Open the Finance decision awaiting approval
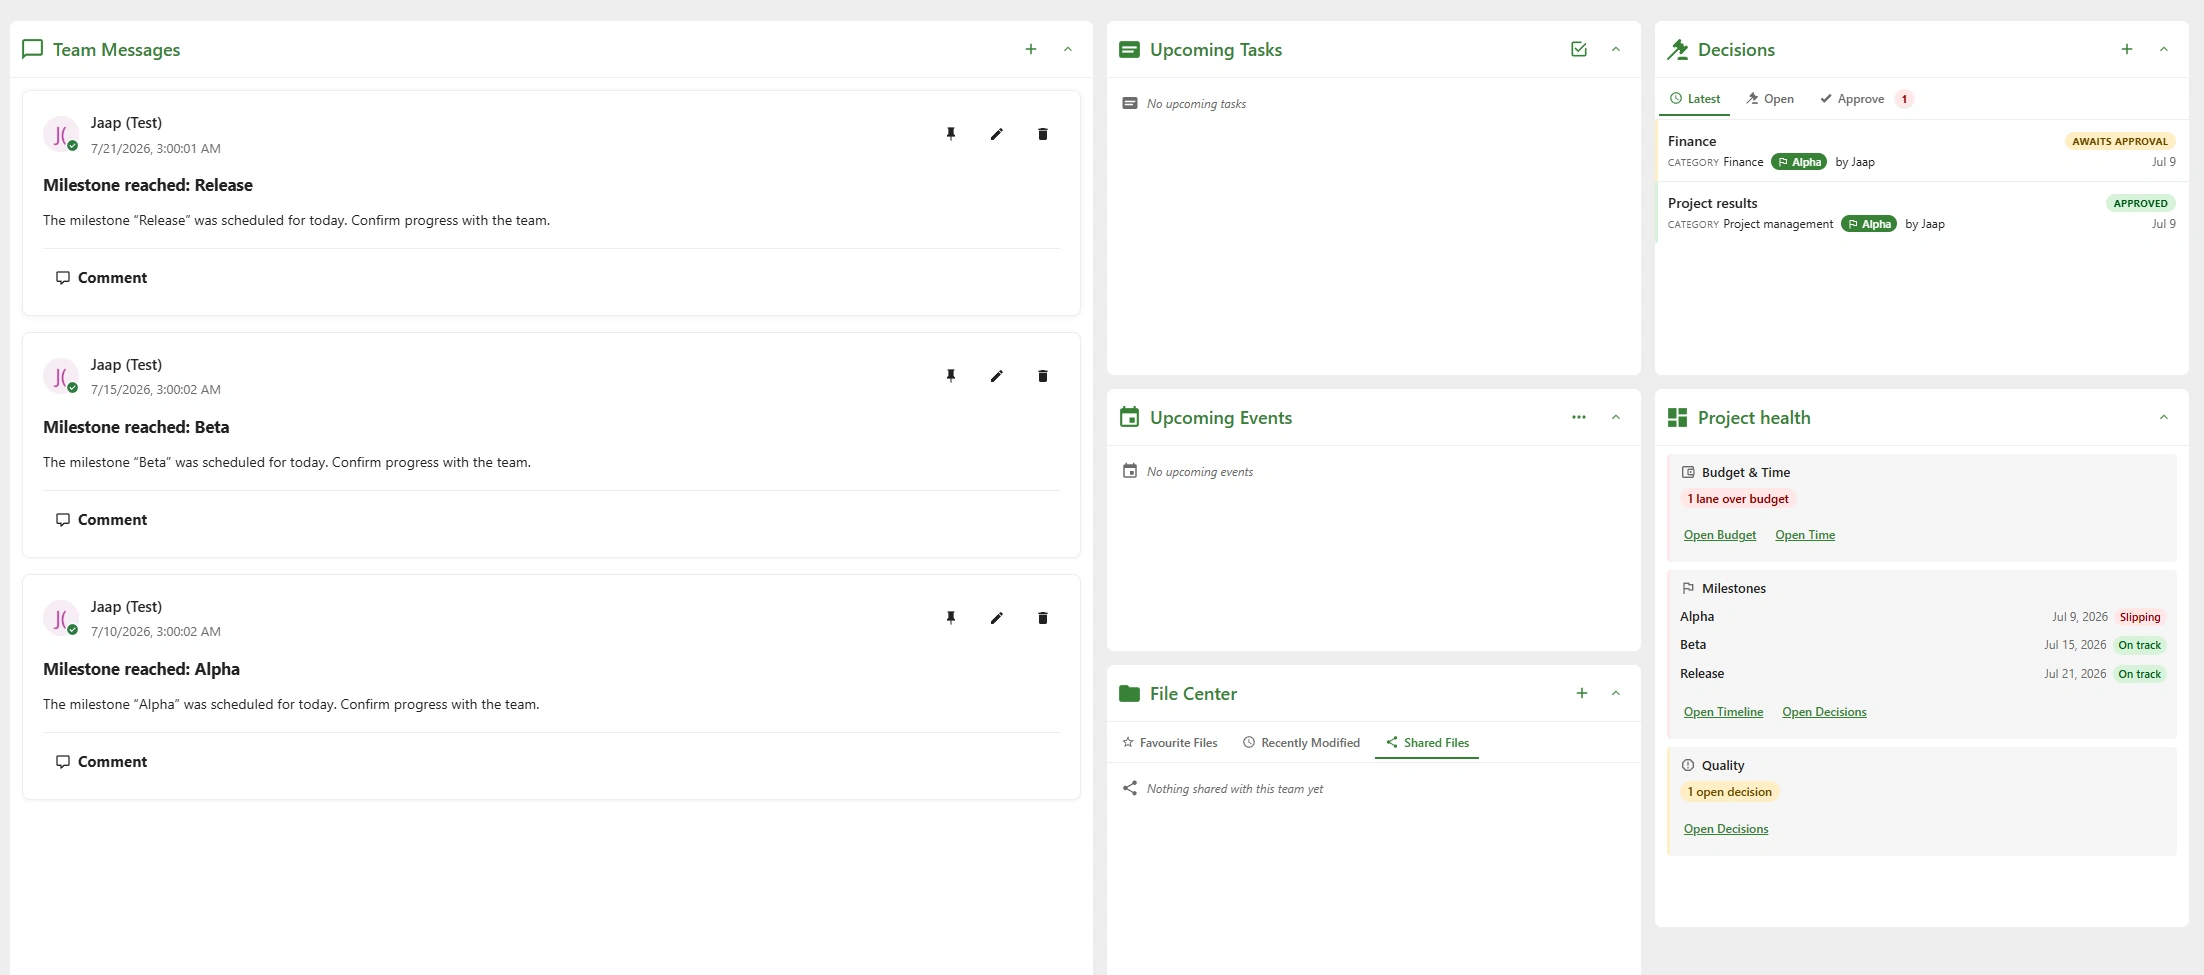2204x975 pixels. pos(1921,151)
